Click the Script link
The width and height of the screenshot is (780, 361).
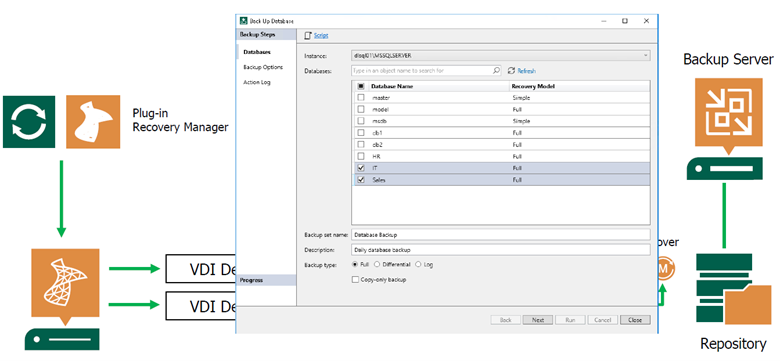pyautogui.click(x=321, y=35)
